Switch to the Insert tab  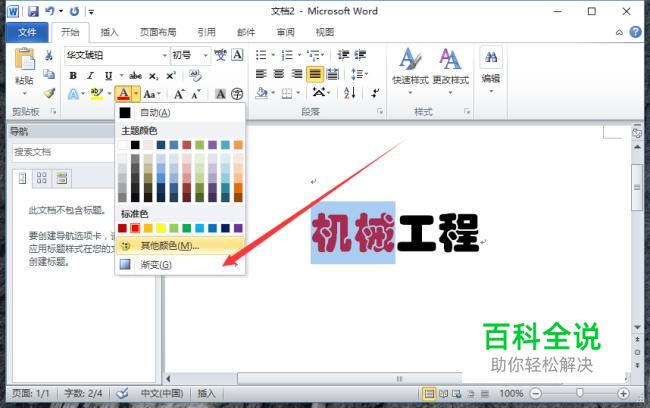[x=109, y=32]
